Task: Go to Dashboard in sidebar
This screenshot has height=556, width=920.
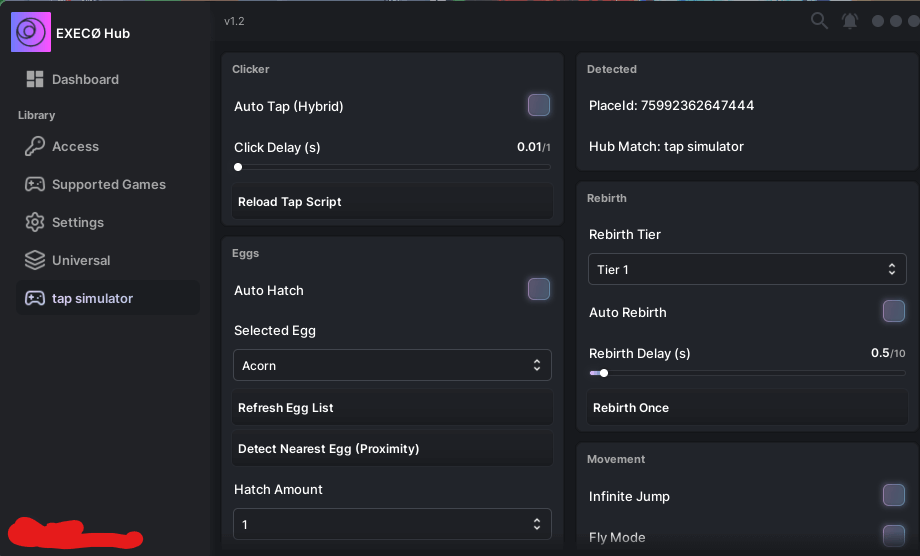Action: tap(108, 79)
